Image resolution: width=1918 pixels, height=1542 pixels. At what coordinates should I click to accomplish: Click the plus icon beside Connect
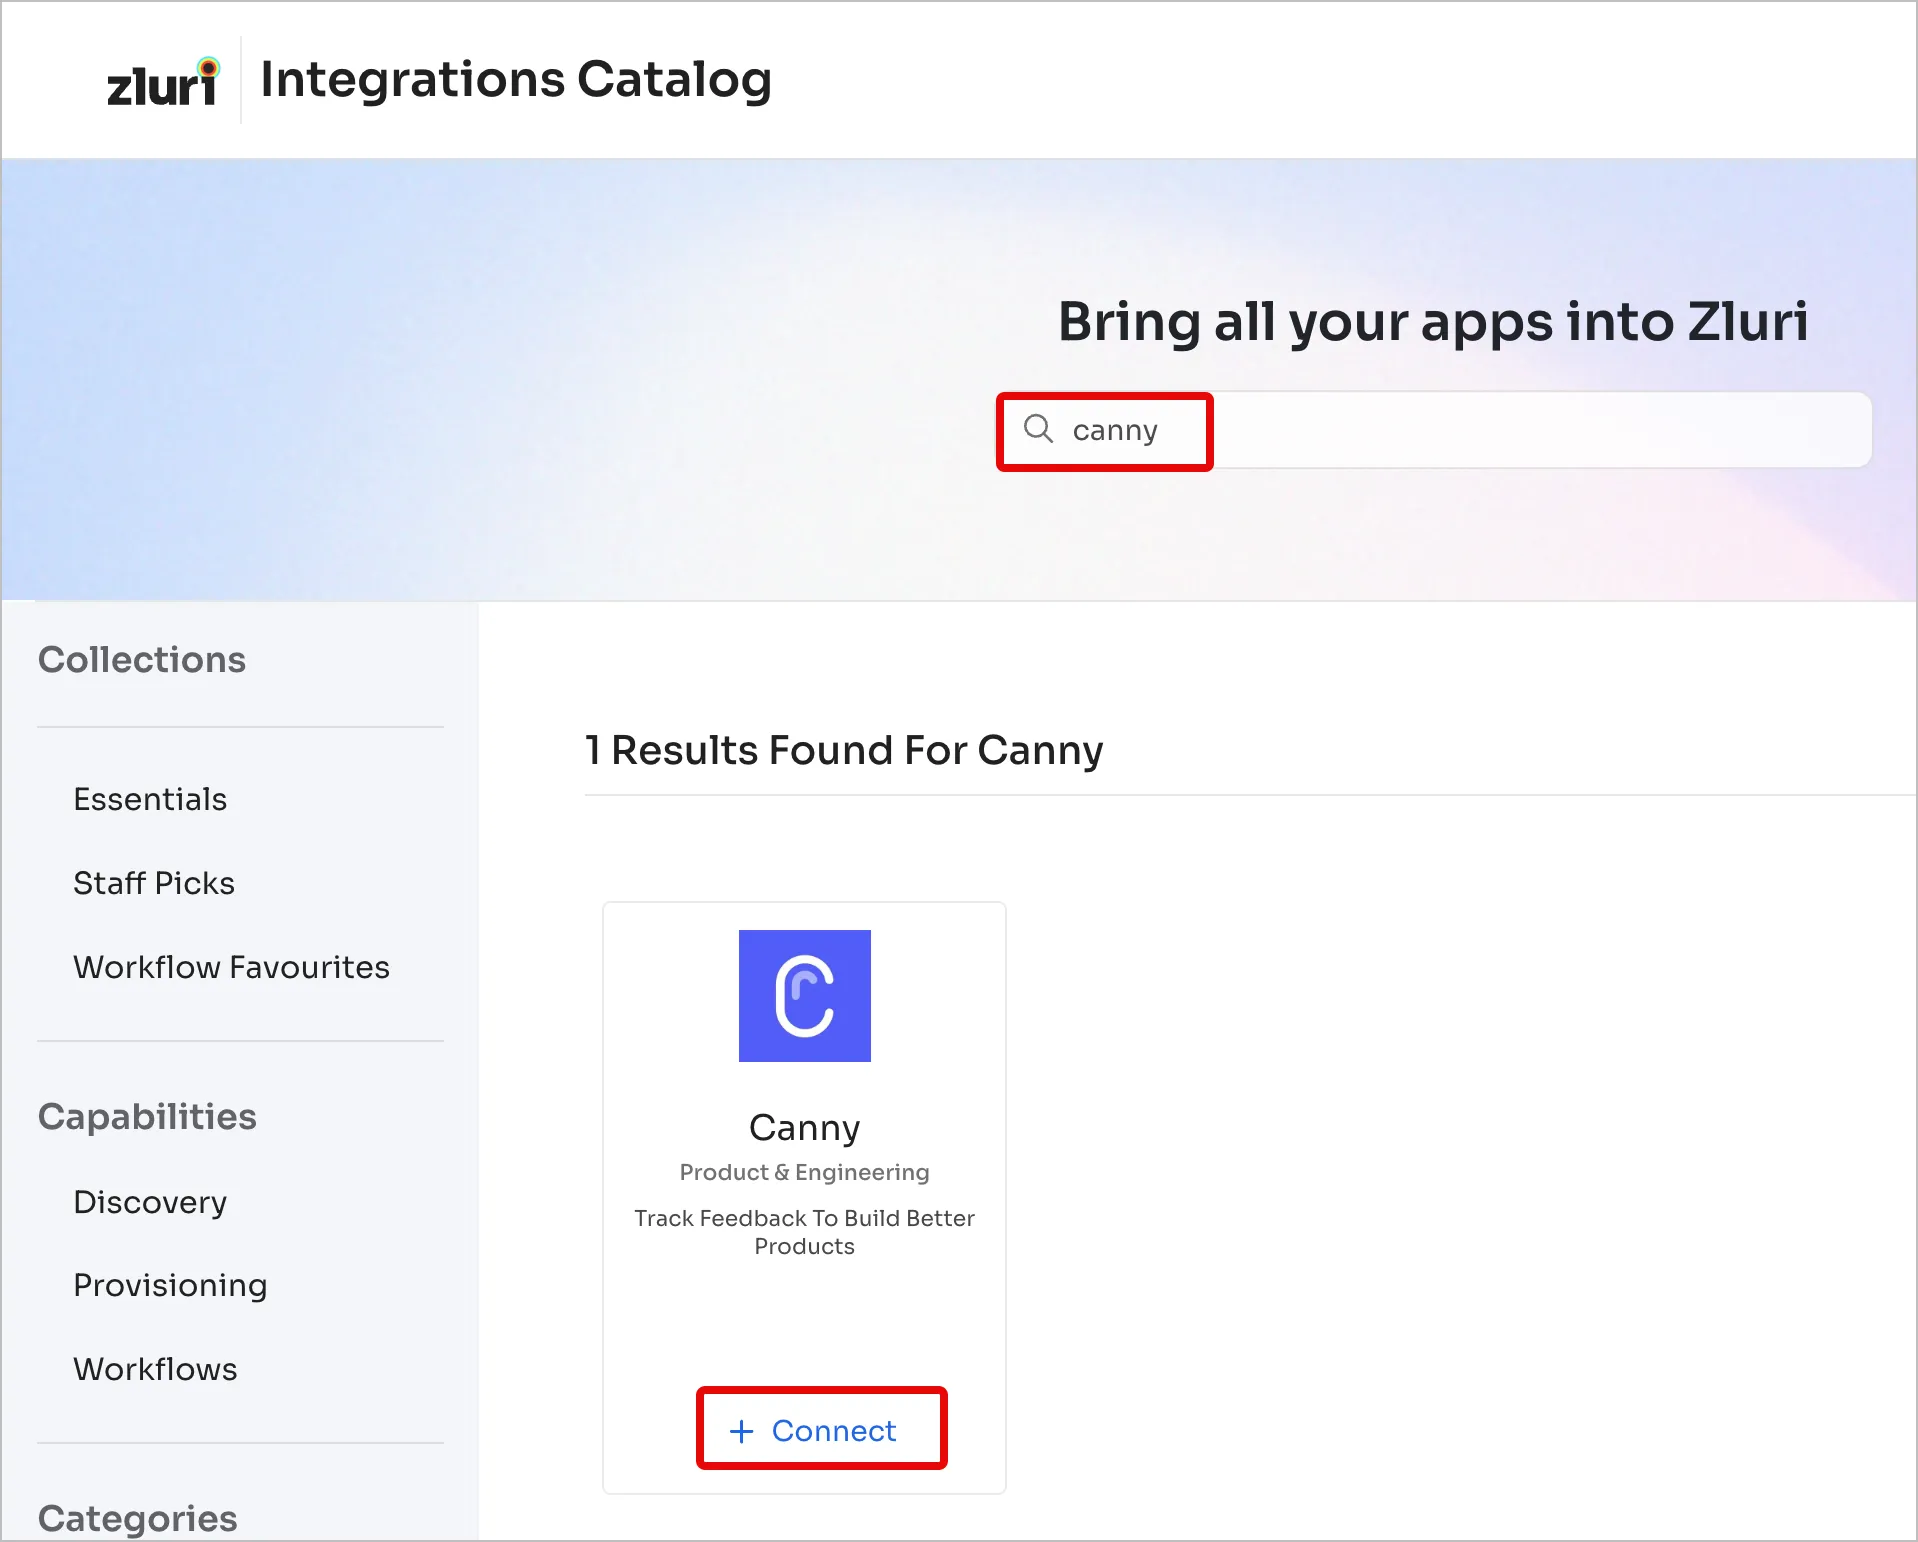(x=741, y=1431)
